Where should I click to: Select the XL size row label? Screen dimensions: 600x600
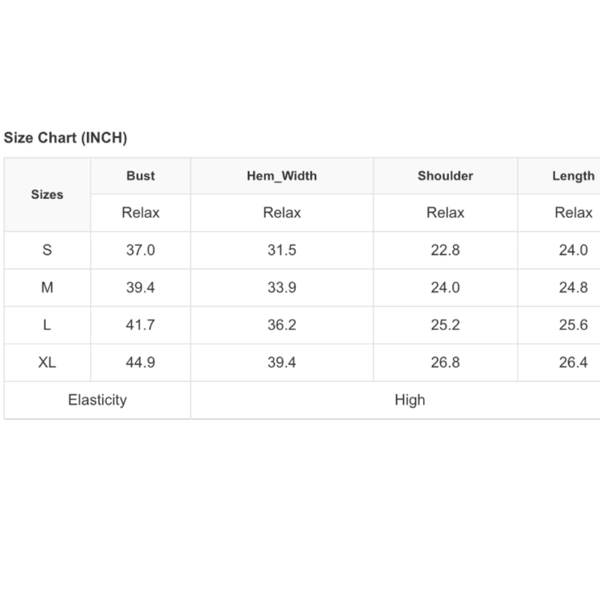pos(47,362)
